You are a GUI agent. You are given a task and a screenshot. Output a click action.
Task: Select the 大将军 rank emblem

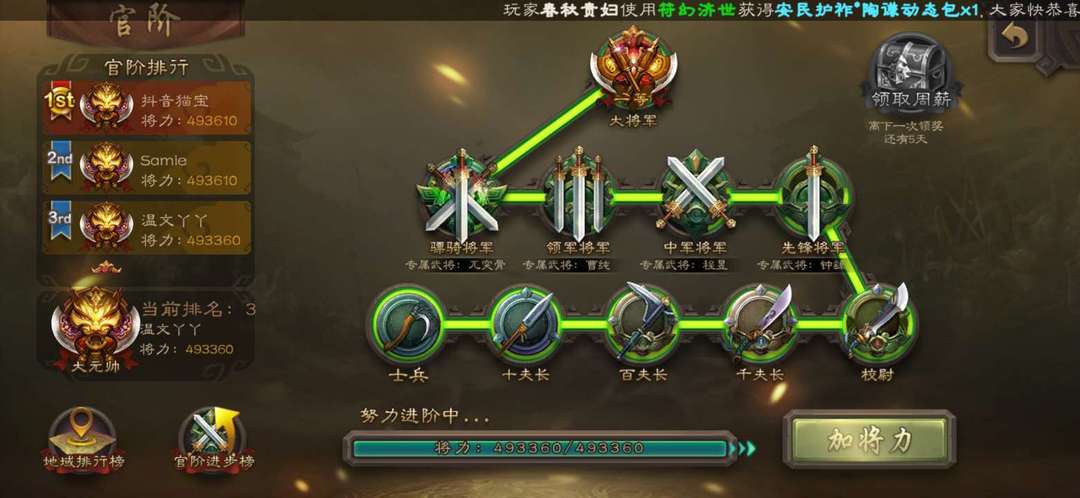coord(634,69)
